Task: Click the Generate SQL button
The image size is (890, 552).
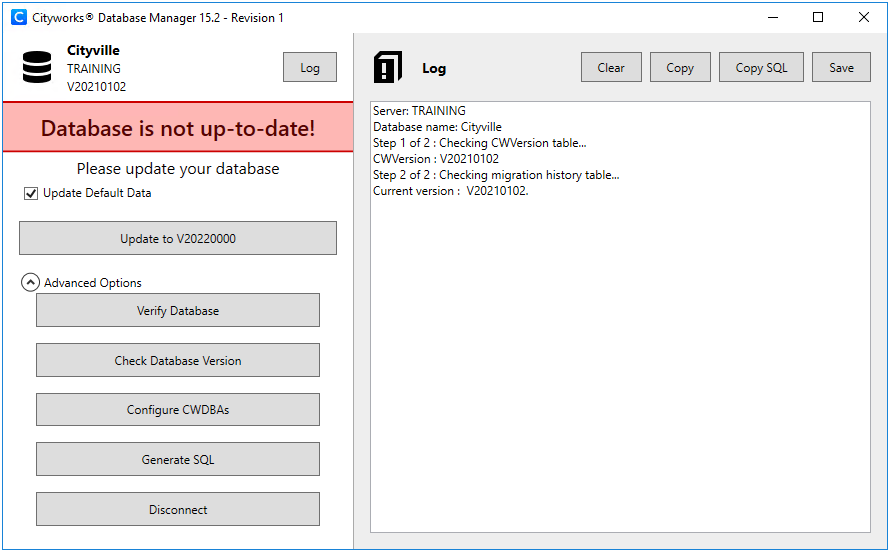Action: point(178,460)
